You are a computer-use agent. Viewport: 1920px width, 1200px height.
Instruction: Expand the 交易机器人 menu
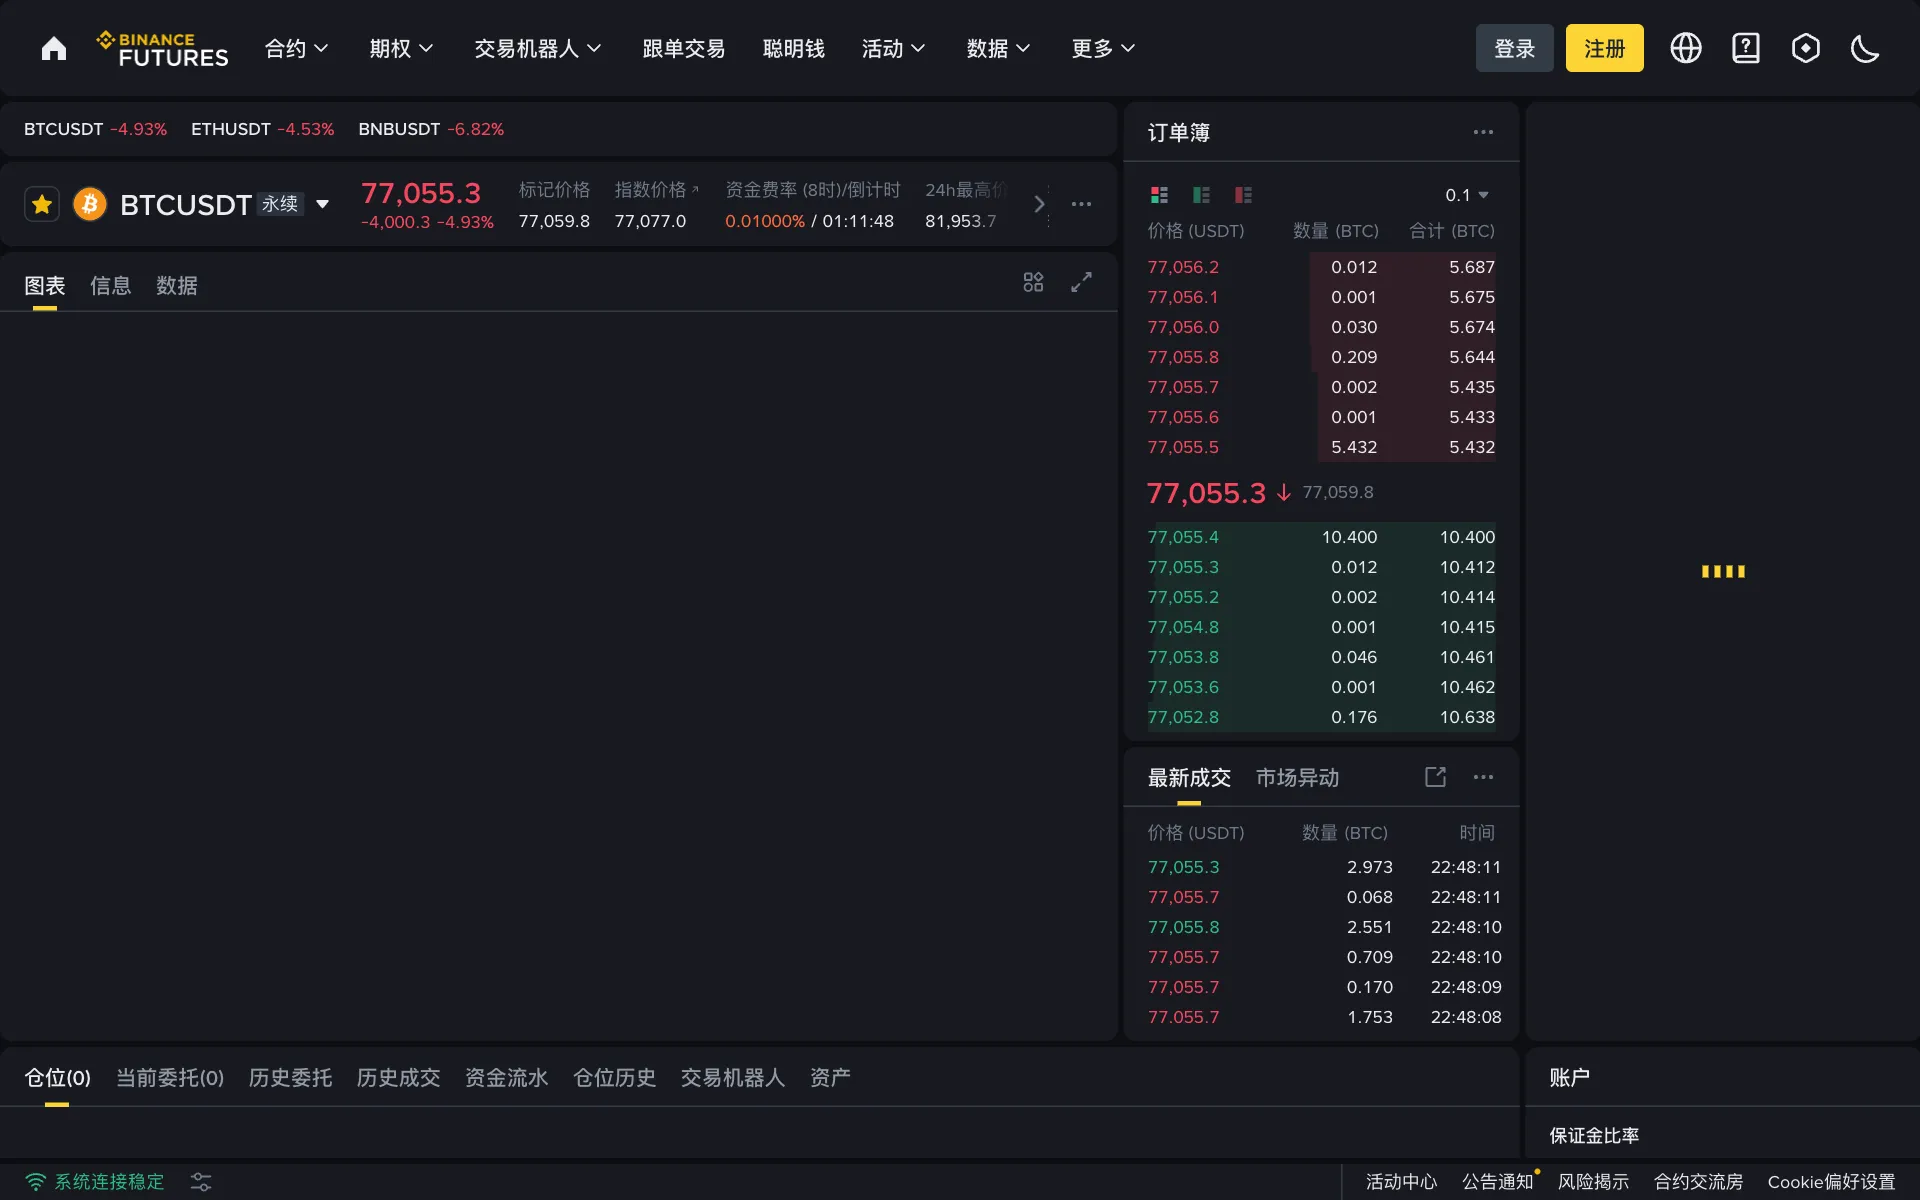tap(537, 48)
